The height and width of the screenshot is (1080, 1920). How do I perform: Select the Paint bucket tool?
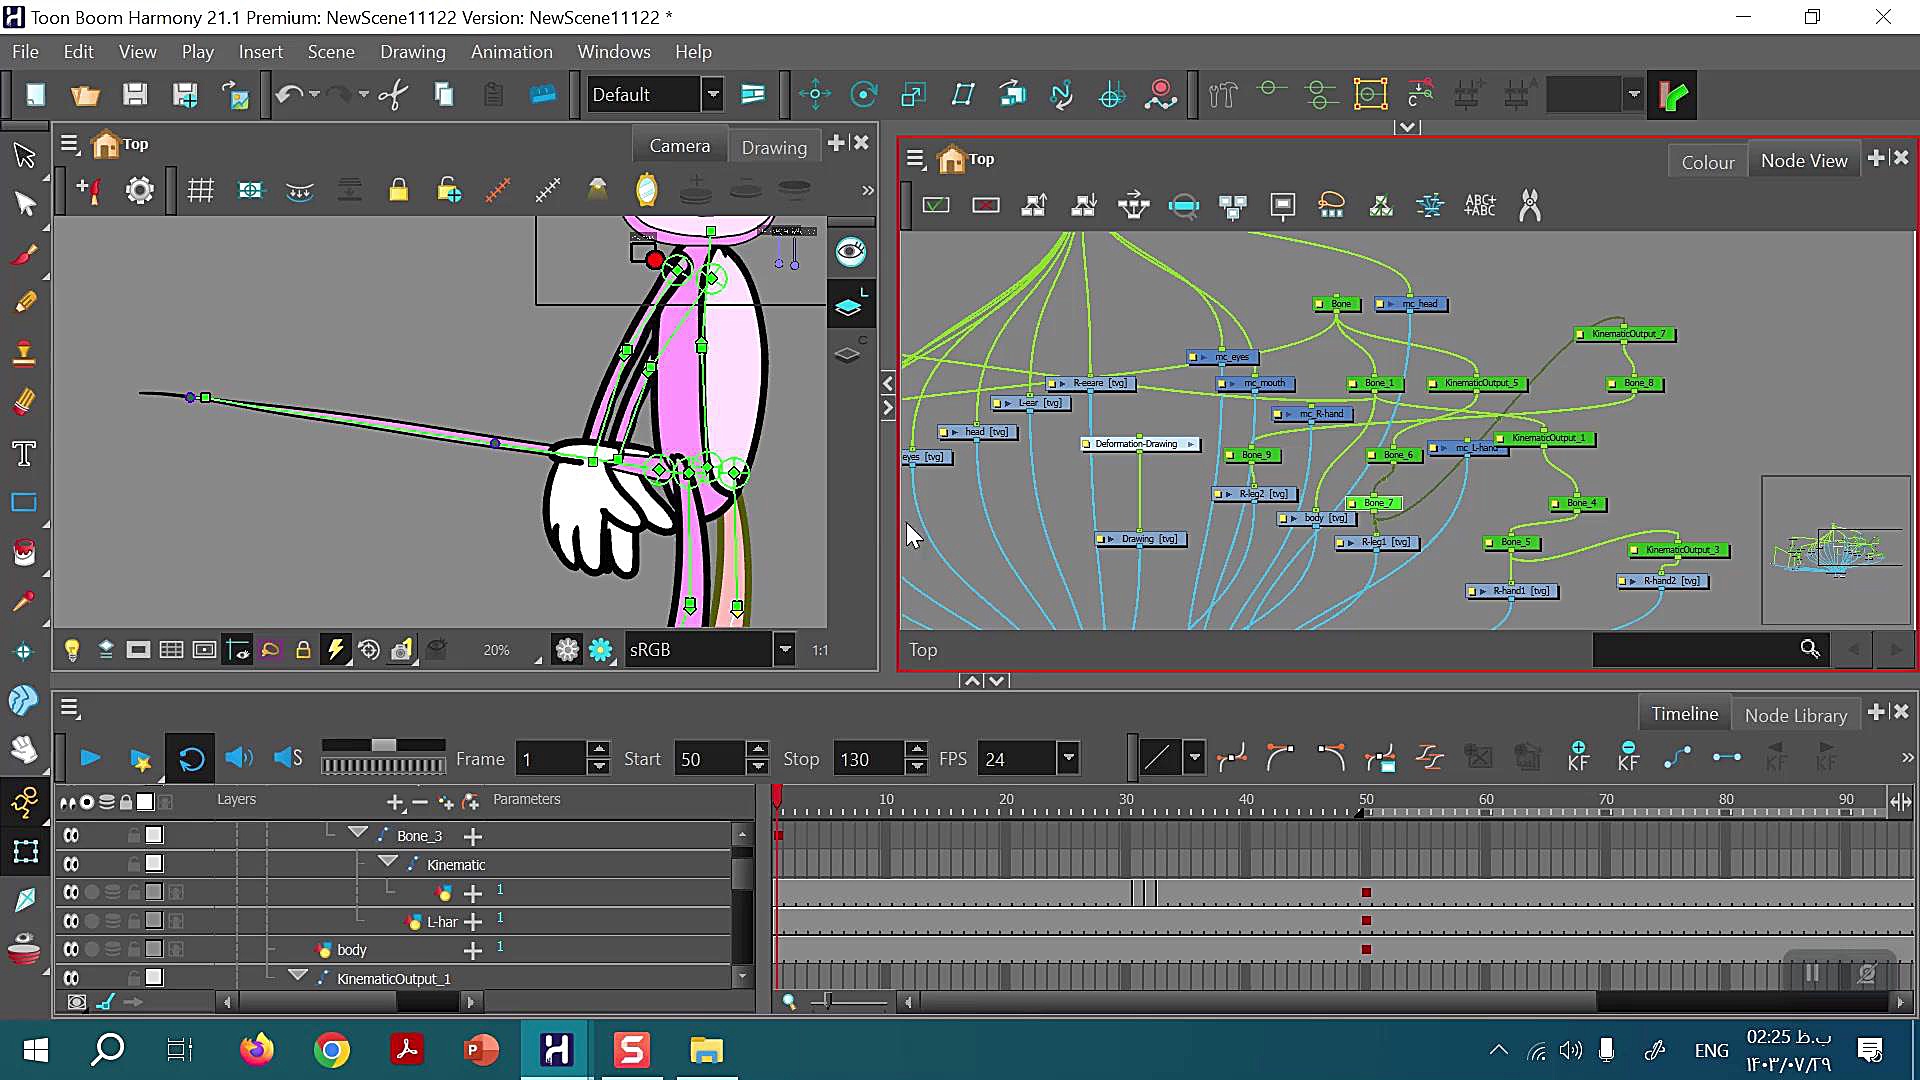tap(24, 552)
